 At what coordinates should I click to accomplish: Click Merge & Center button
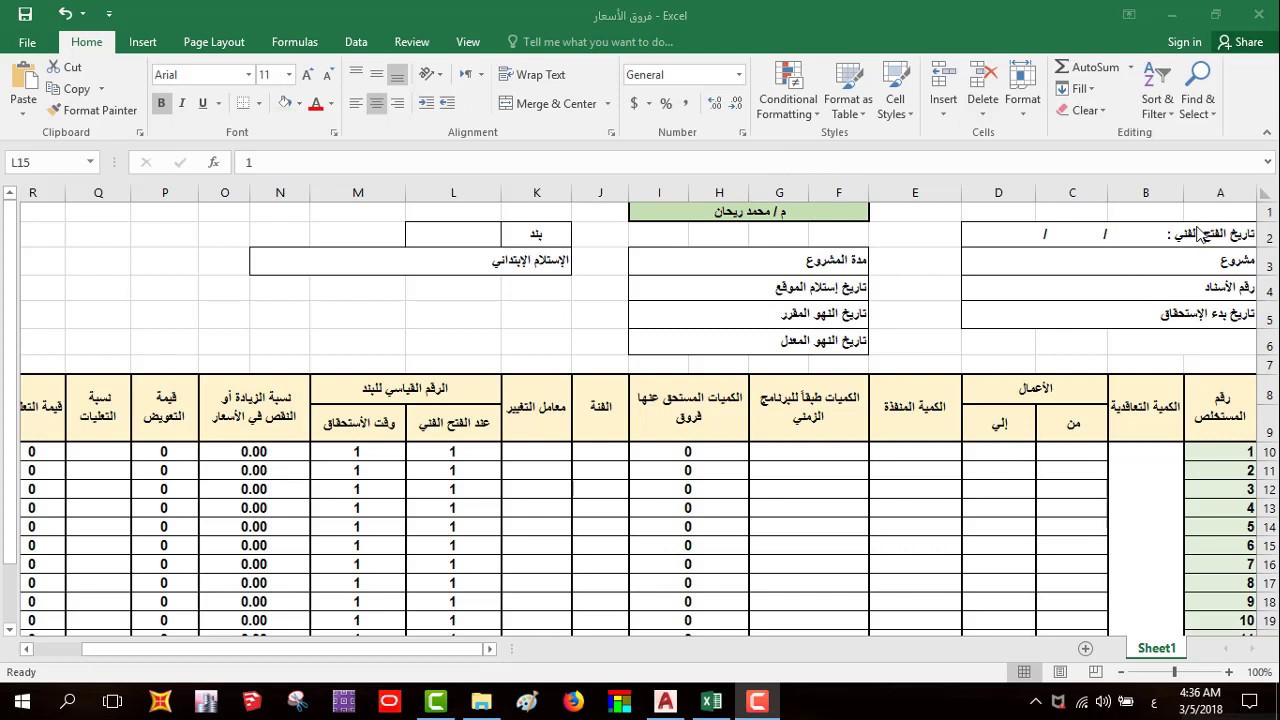548,104
